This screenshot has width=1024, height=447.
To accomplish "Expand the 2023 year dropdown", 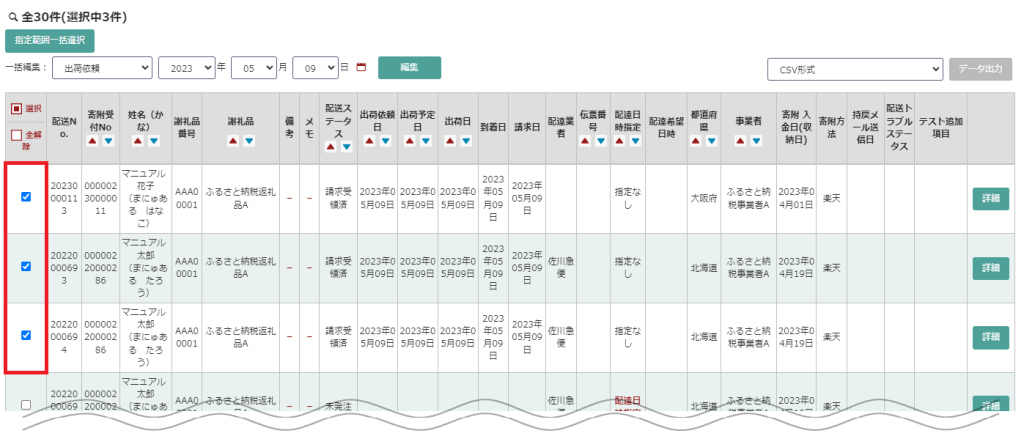I will (x=186, y=68).
